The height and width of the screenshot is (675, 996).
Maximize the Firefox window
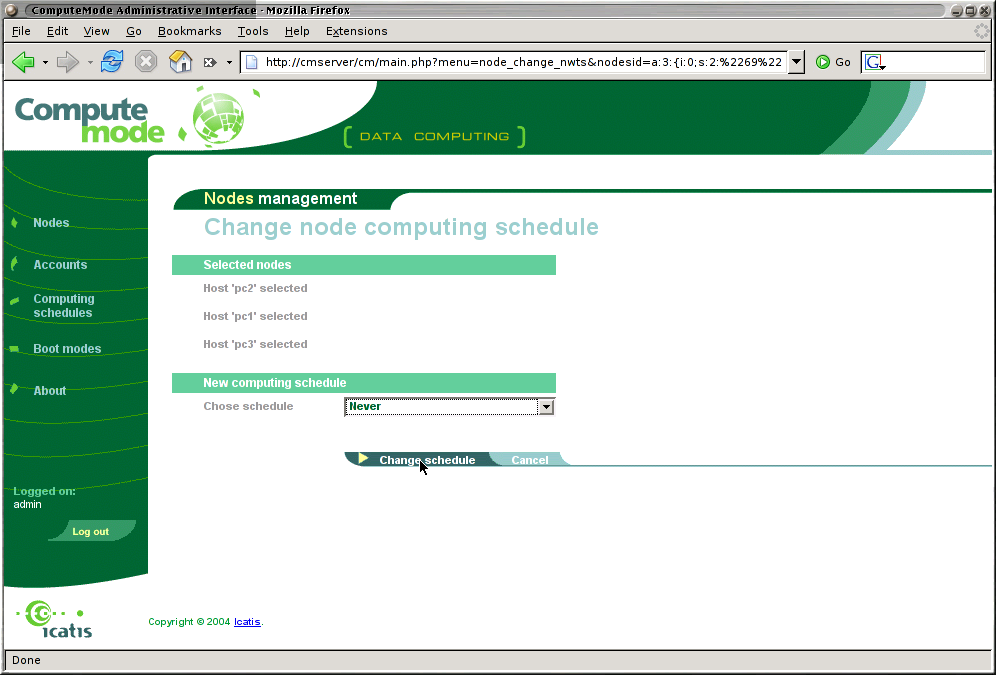coord(971,10)
